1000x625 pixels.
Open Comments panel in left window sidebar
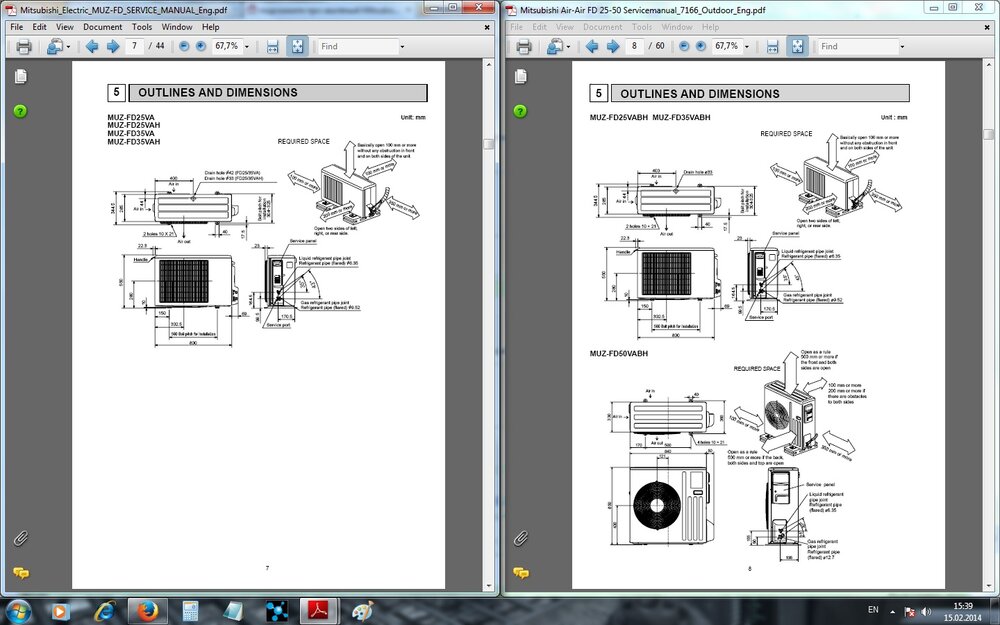(x=20, y=573)
